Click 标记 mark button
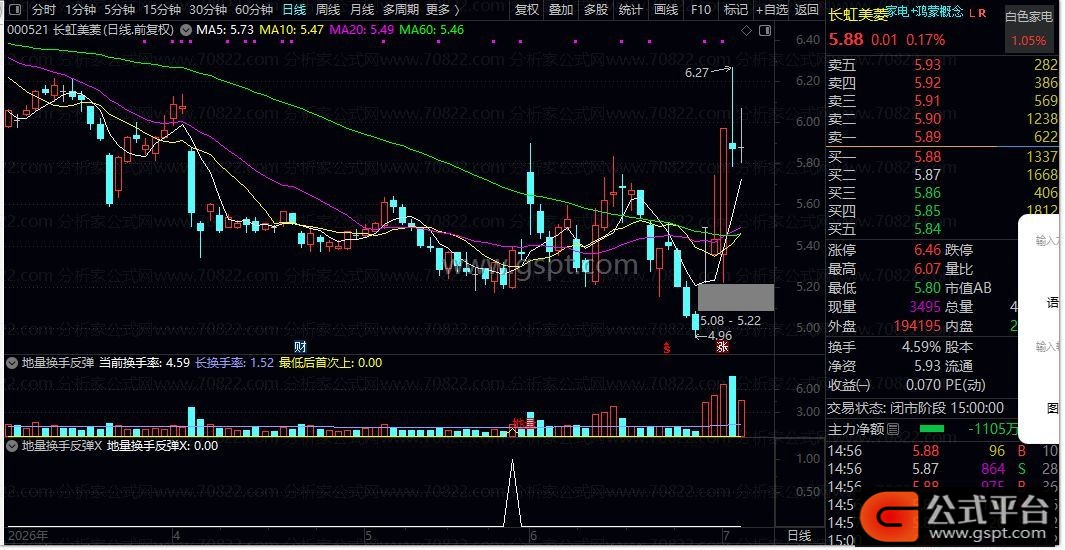This screenshot has width=1065, height=550. [x=736, y=10]
